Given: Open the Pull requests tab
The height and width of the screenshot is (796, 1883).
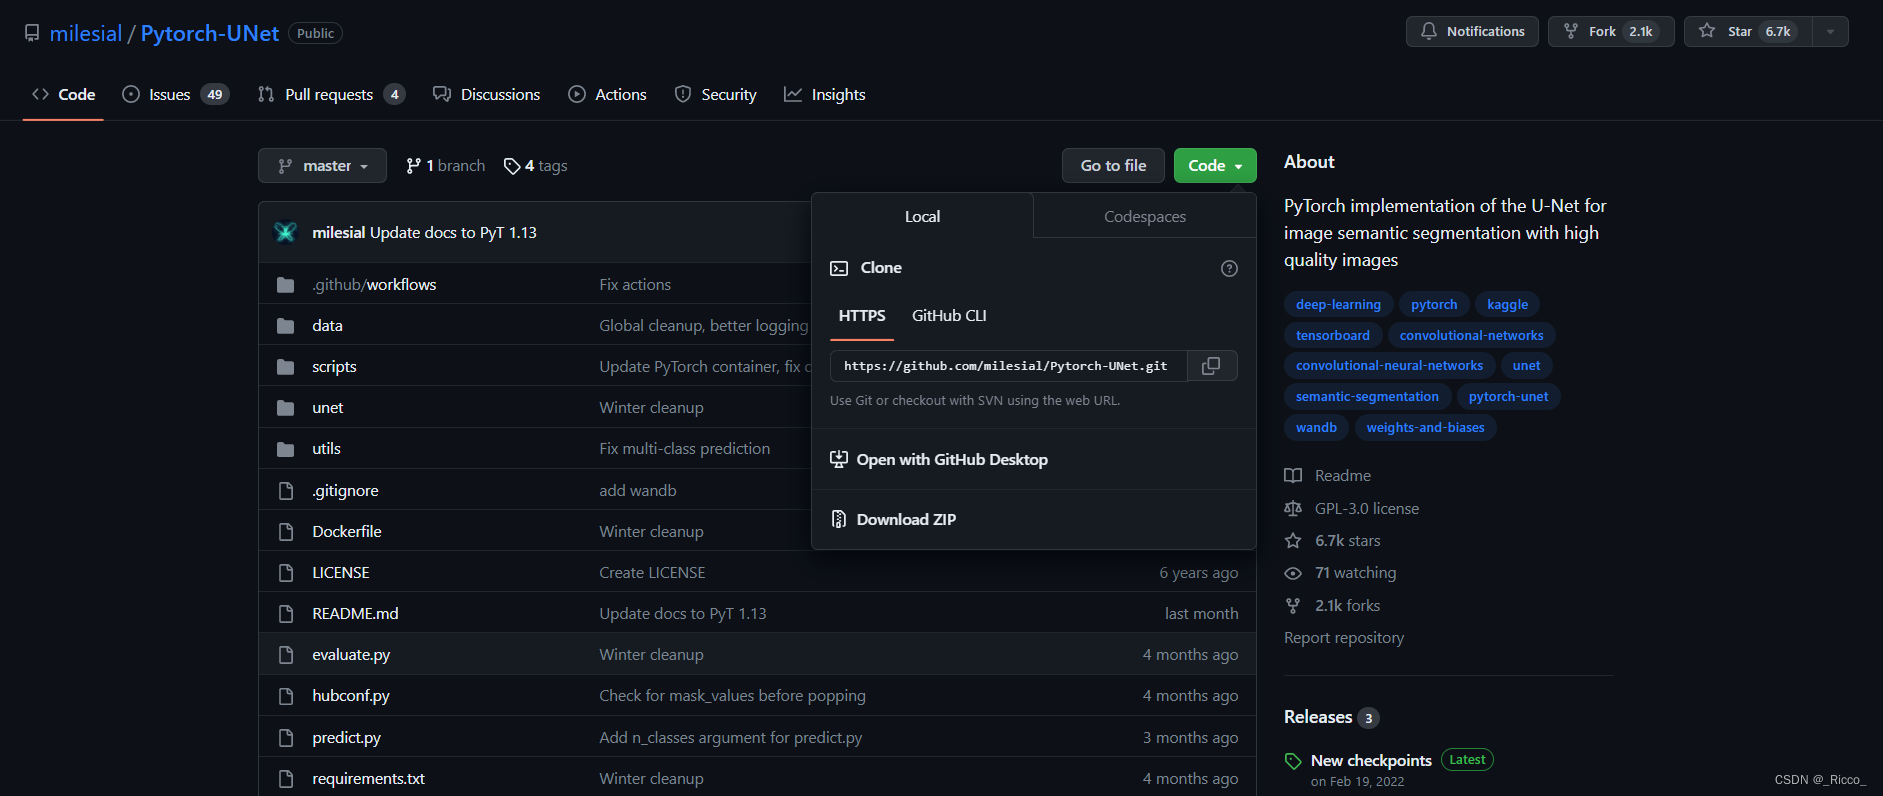Looking at the screenshot, I should pyautogui.click(x=331, y=95).
